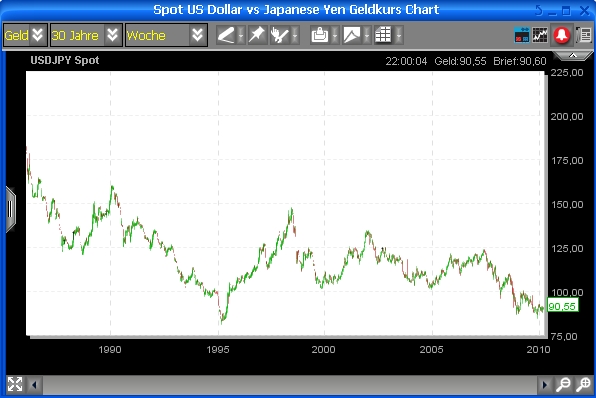The height and width of the screenshot is (398, 596).
Task: Click the 1995 axis label
Action: point(218,349)
